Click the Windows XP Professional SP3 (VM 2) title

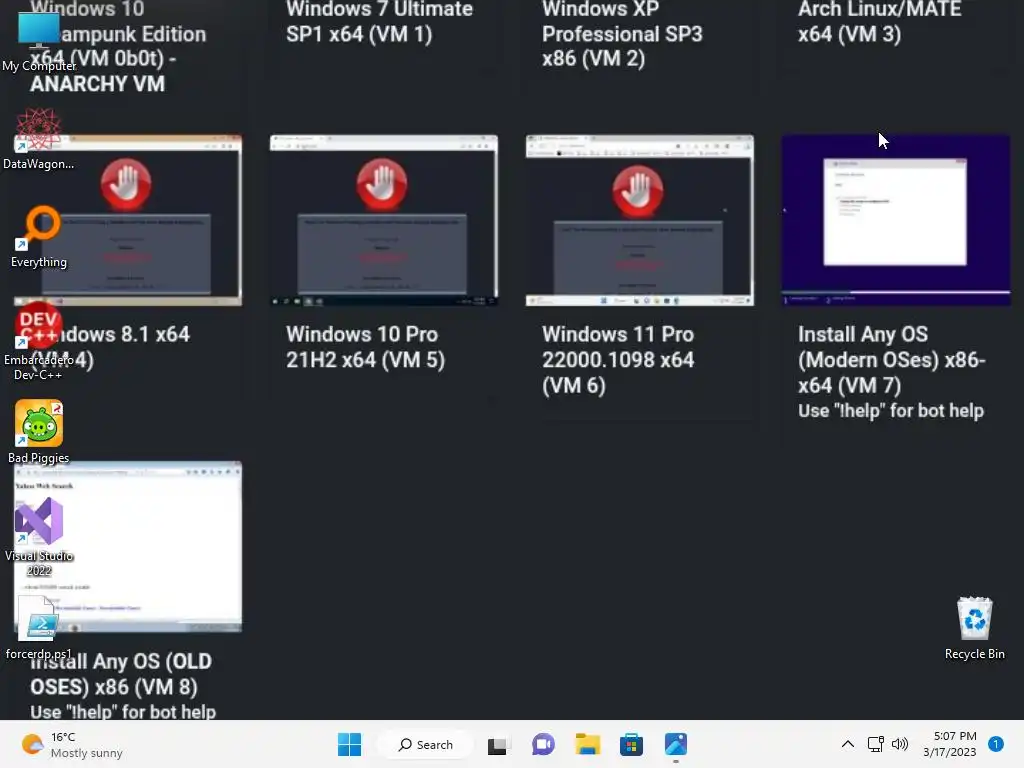coord(622,34)
